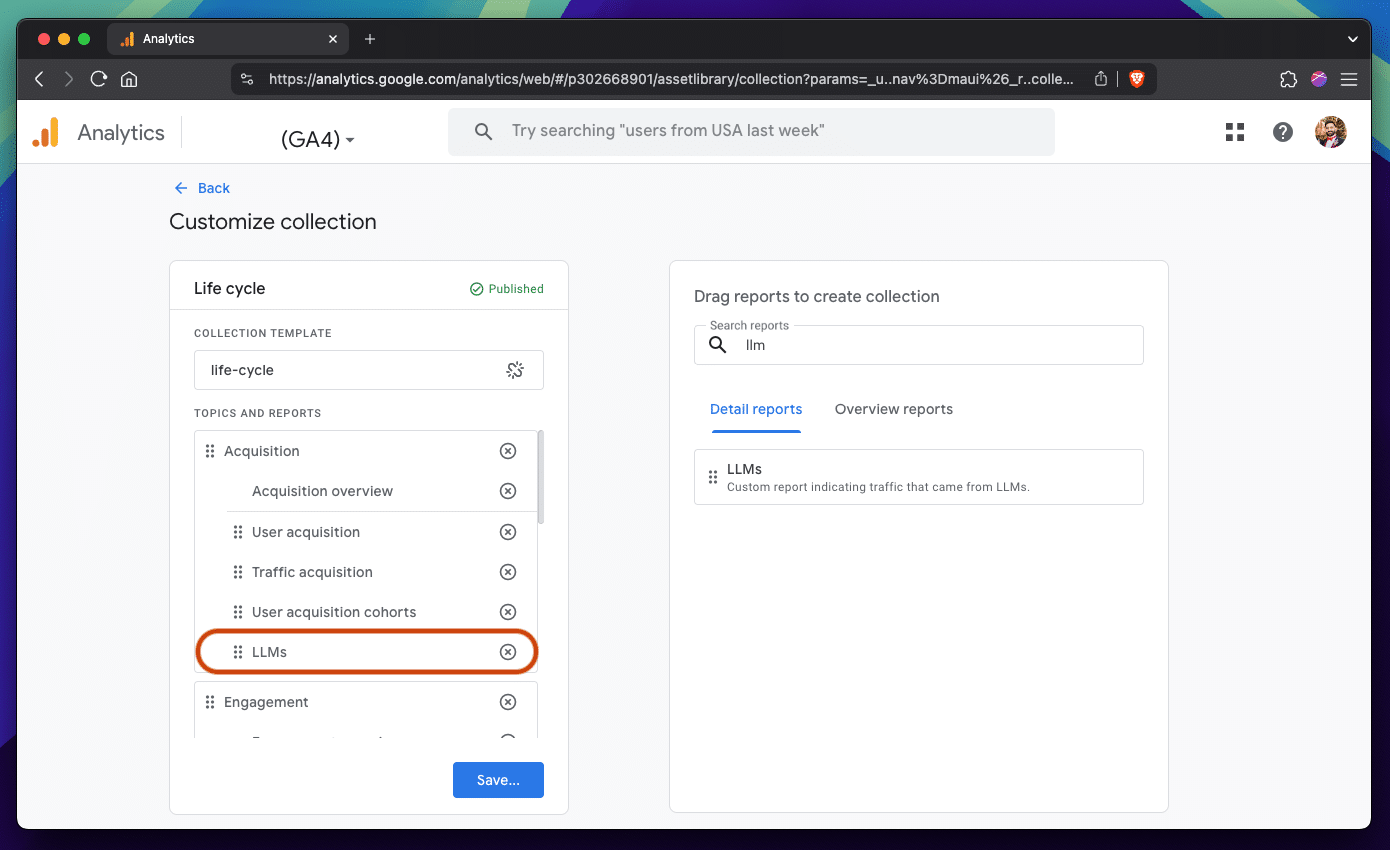Click the browser URL address bar
The height and width of the screenshot is (850, 1390).
click(x=670, y=79)
